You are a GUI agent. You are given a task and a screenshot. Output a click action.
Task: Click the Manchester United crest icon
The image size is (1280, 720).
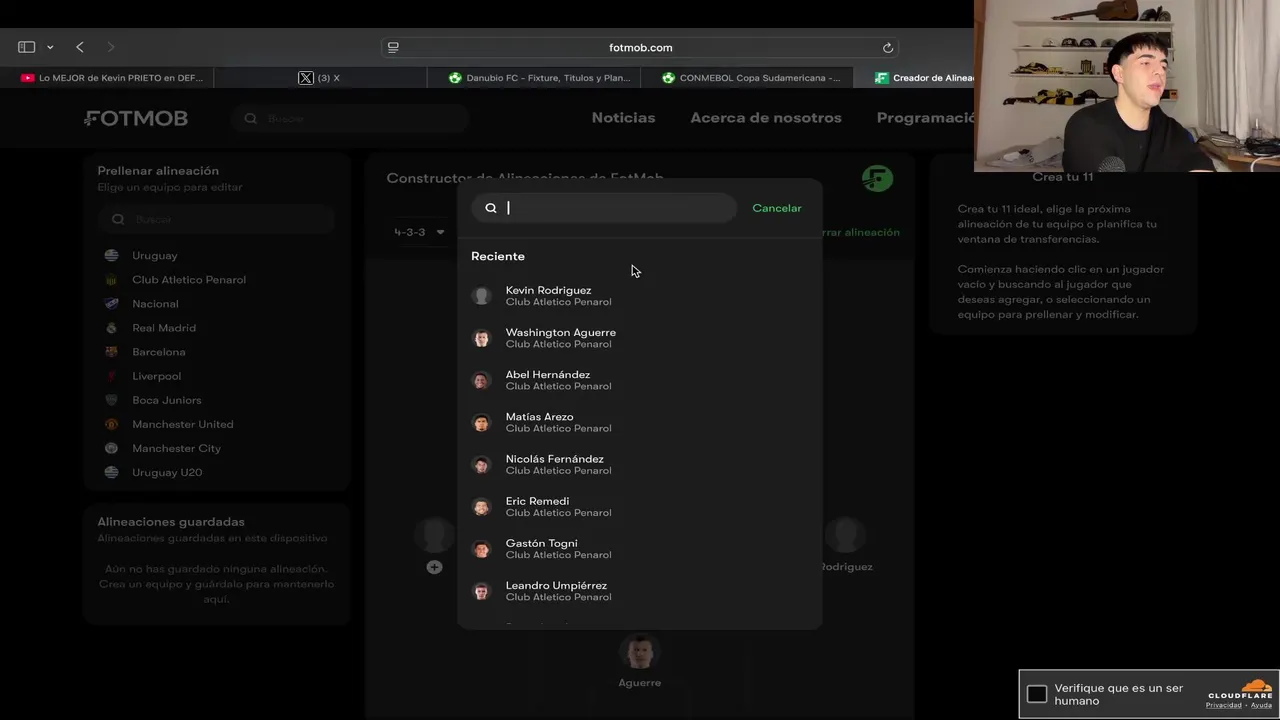tap(111, 424)
